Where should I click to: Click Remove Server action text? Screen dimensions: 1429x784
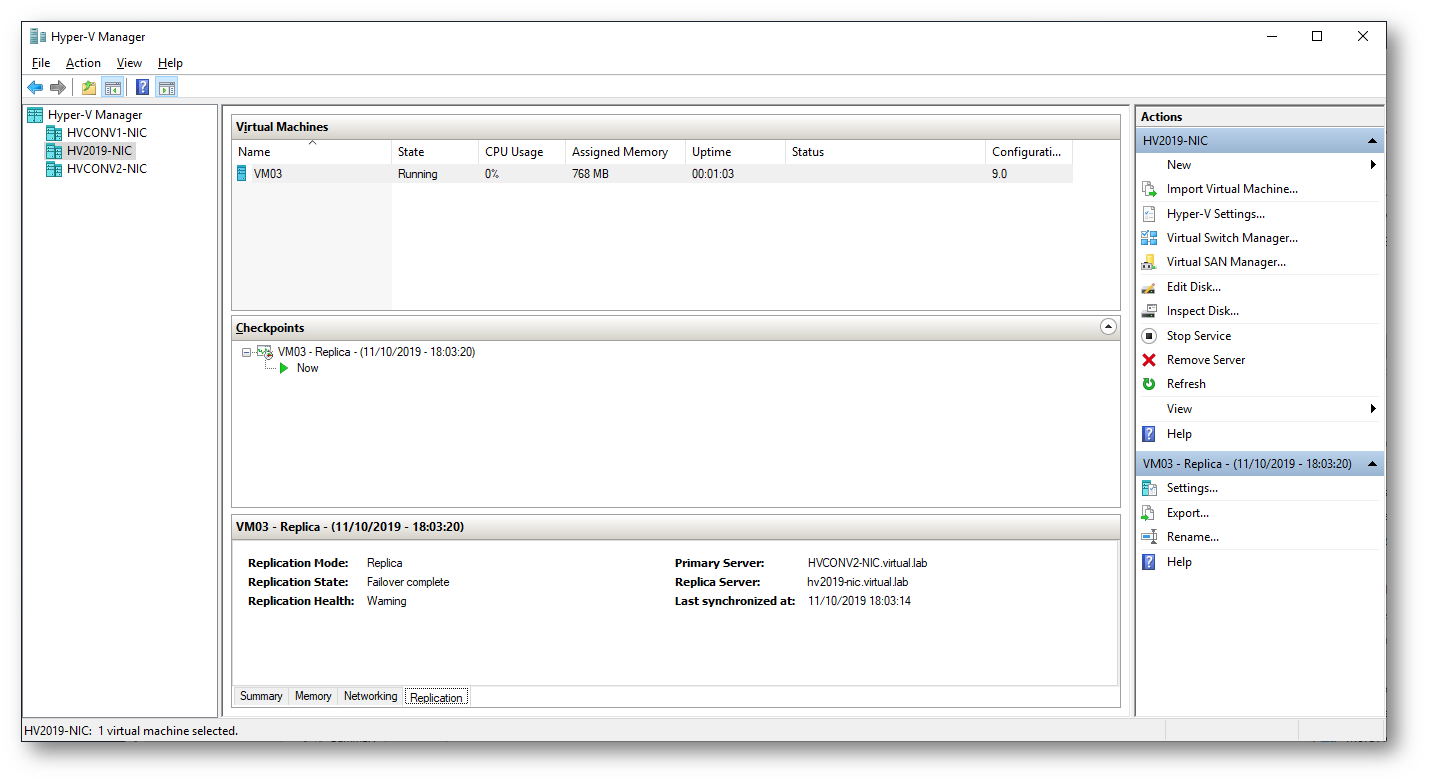(x=1206, y=360)
